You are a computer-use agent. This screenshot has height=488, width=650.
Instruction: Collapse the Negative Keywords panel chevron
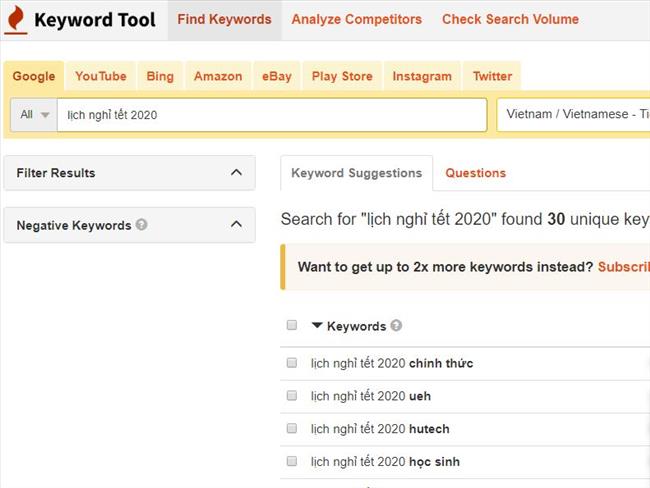coord(236,225)
